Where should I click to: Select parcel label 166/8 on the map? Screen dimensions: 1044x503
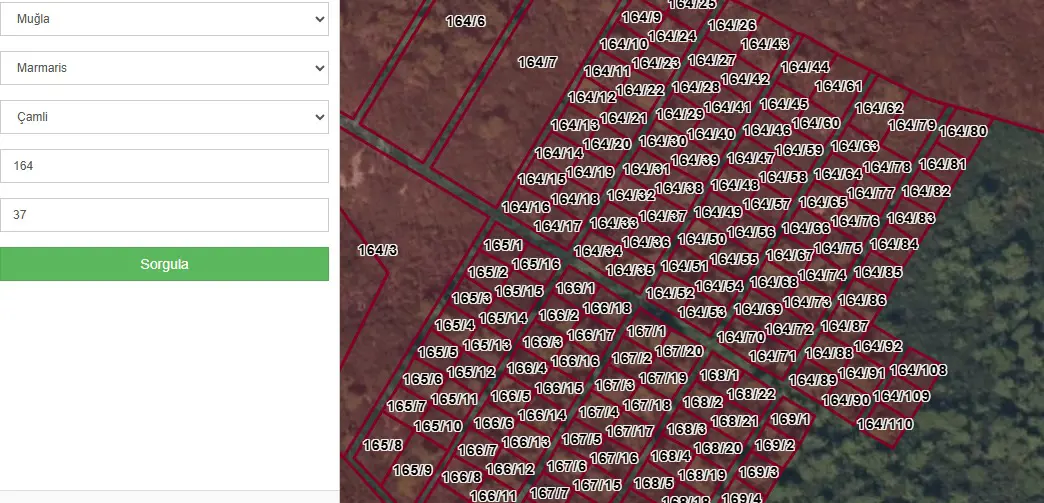(462, 478)
